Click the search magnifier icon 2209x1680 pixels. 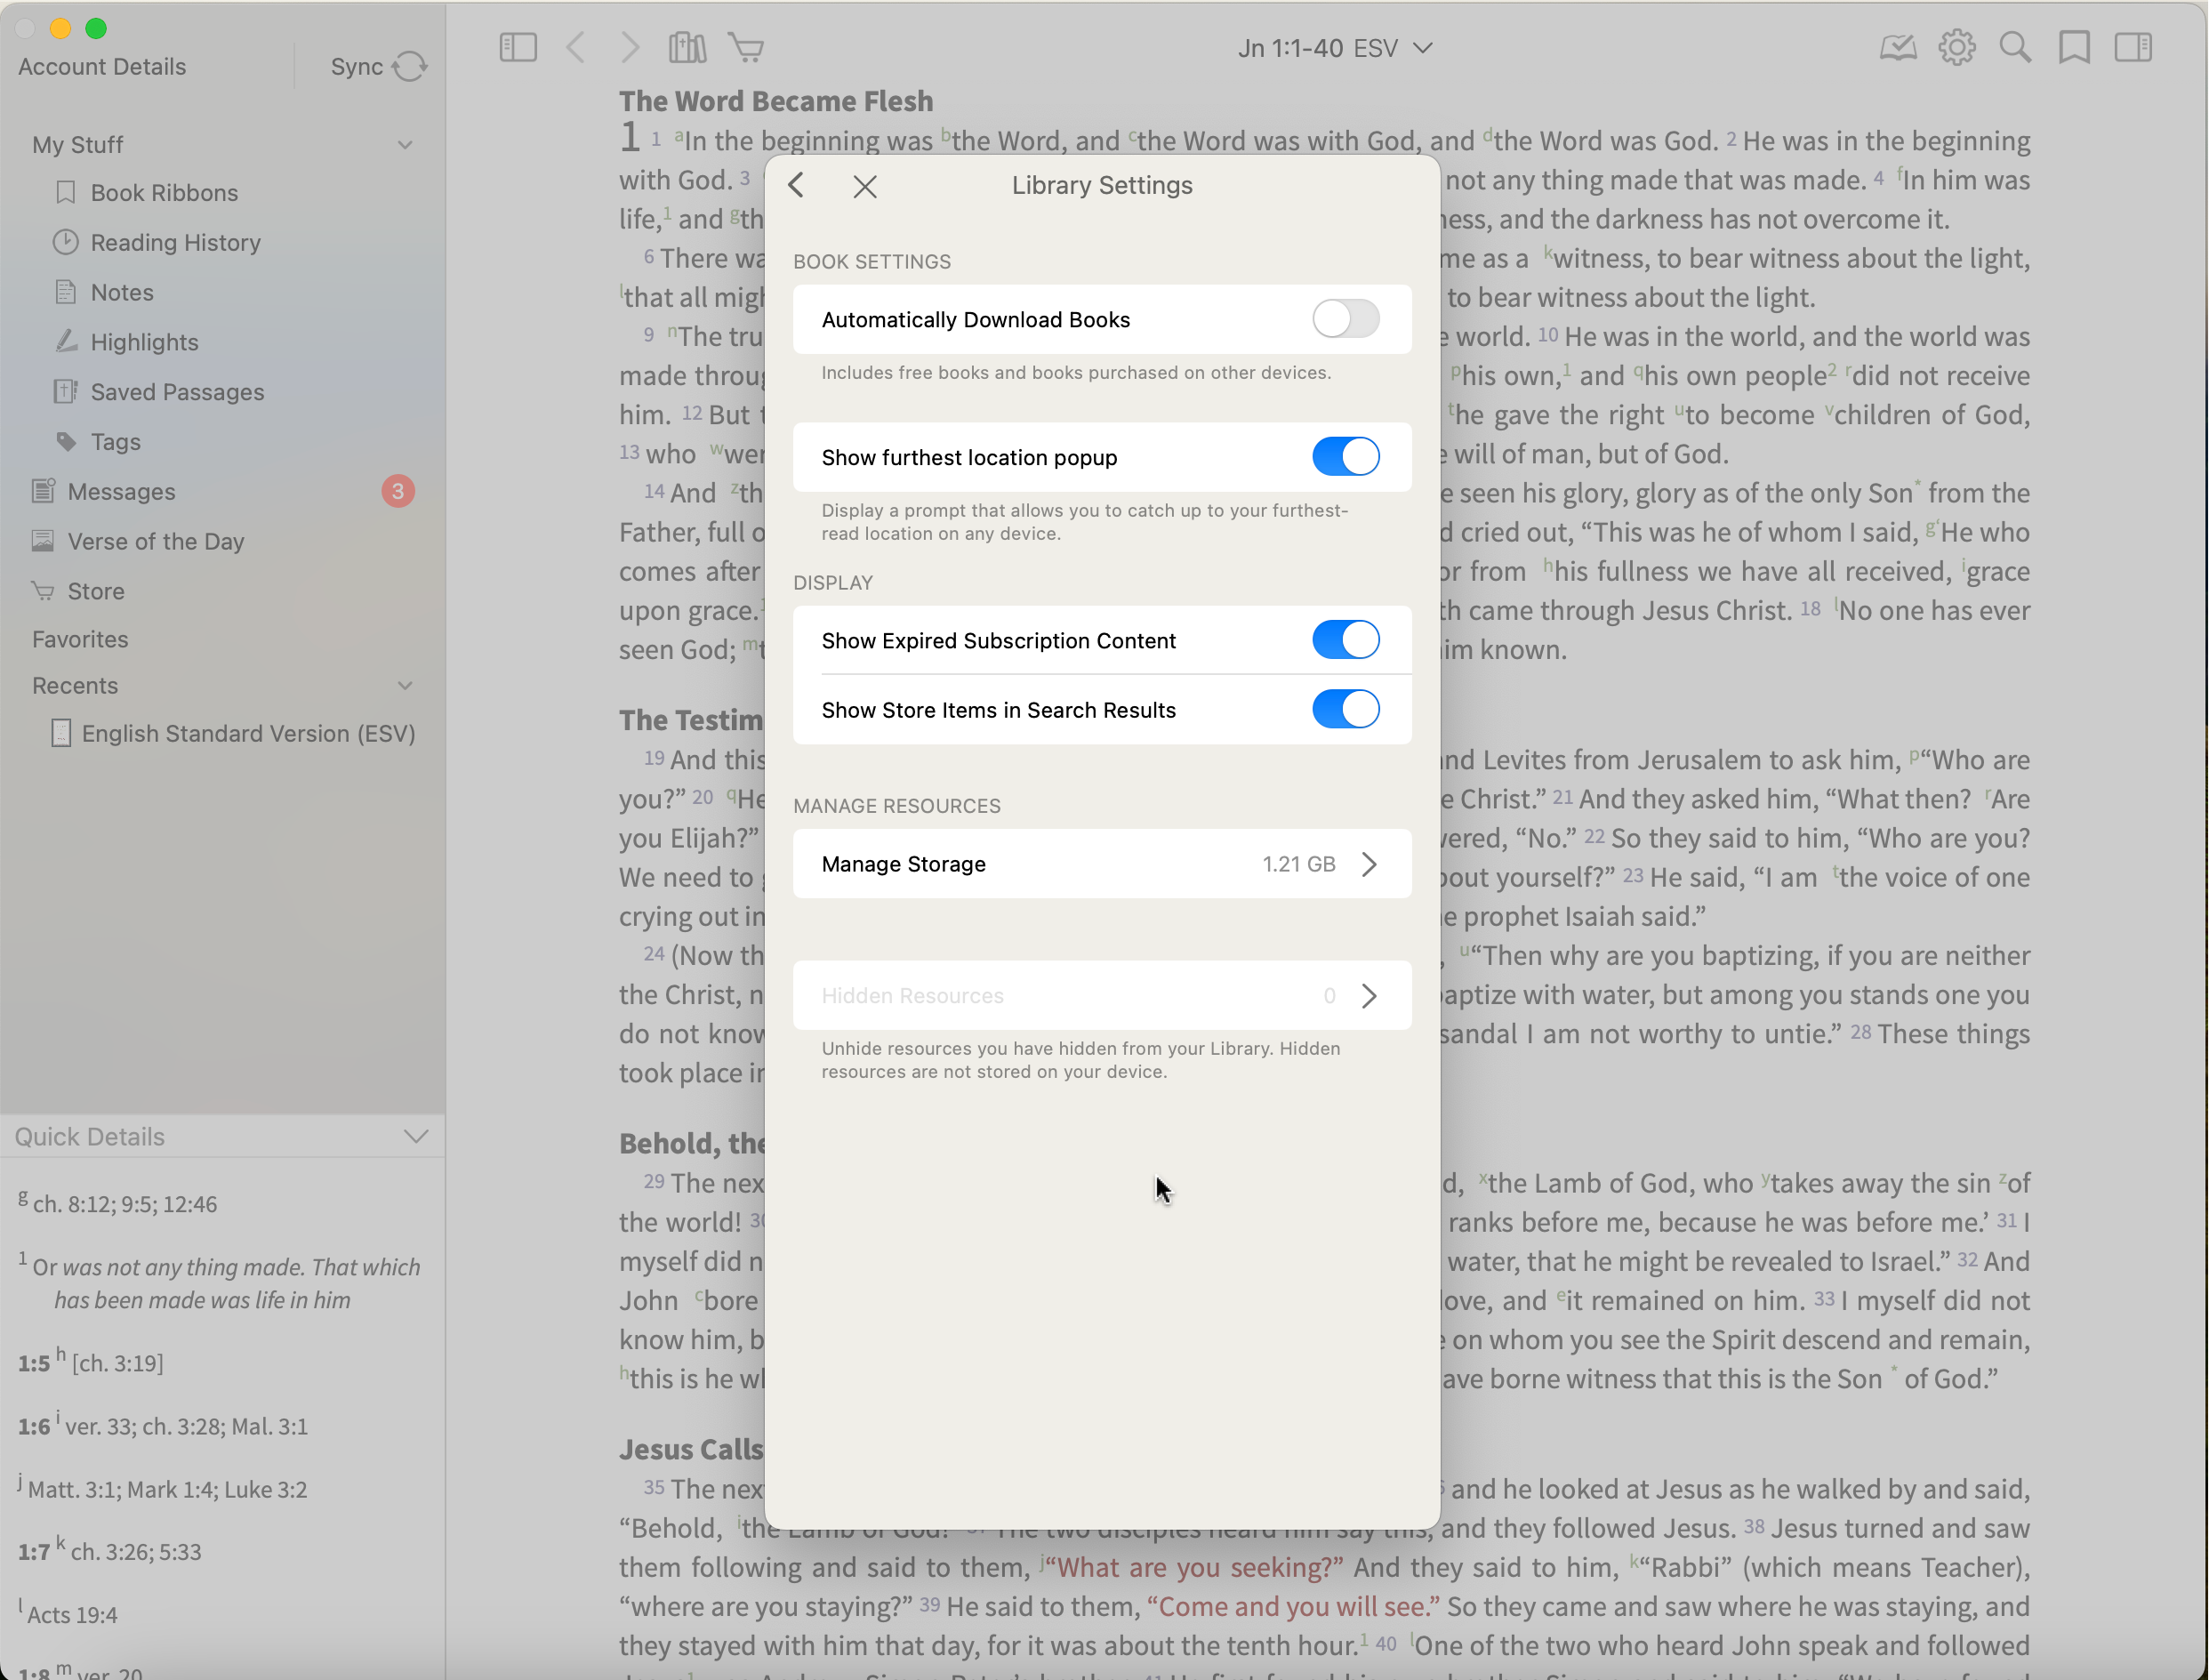click(x=2015, y=47)
